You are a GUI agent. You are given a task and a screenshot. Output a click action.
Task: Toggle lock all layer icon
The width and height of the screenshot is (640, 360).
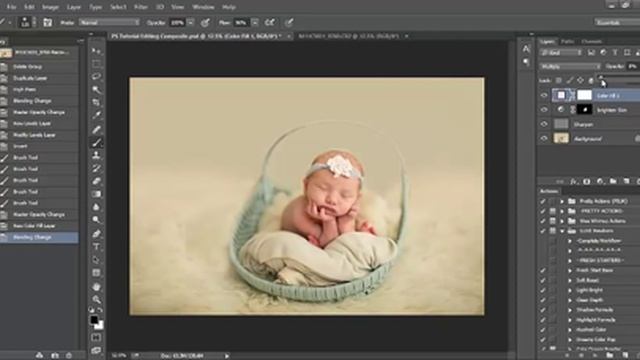click(x=591, y=80)
